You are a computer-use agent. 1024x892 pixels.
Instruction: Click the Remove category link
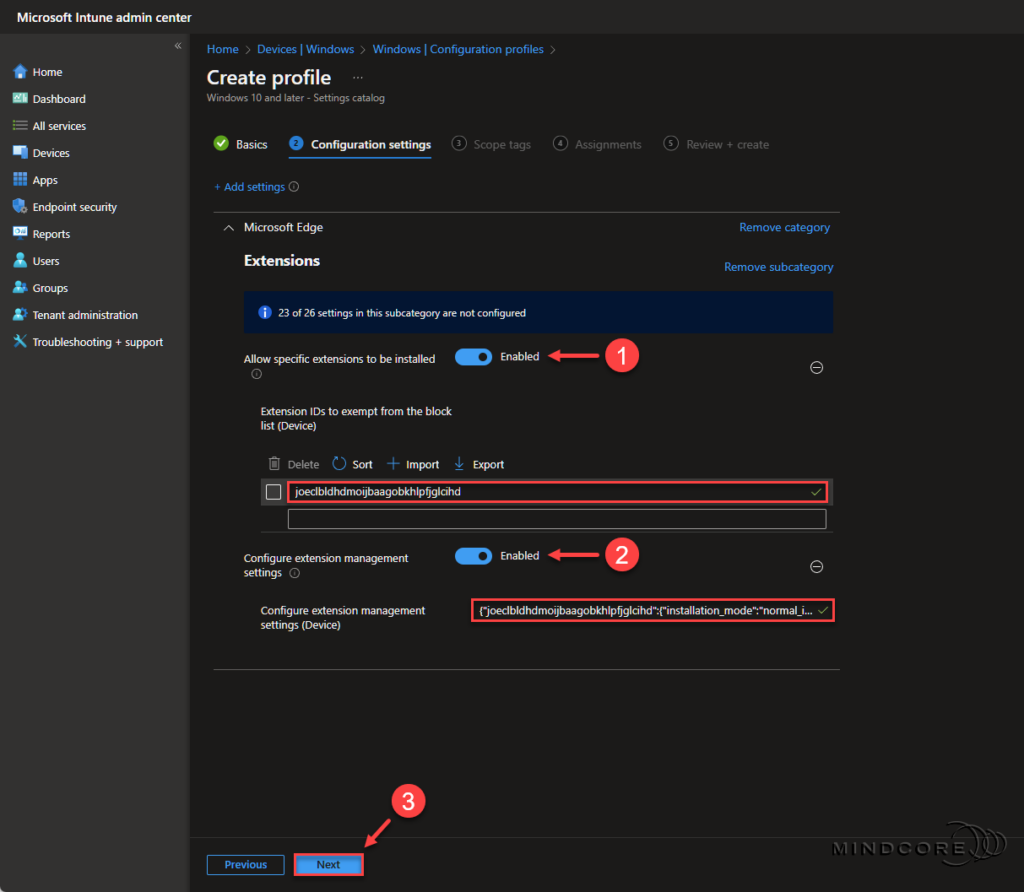pyautogui.click(x=784, y=227)
